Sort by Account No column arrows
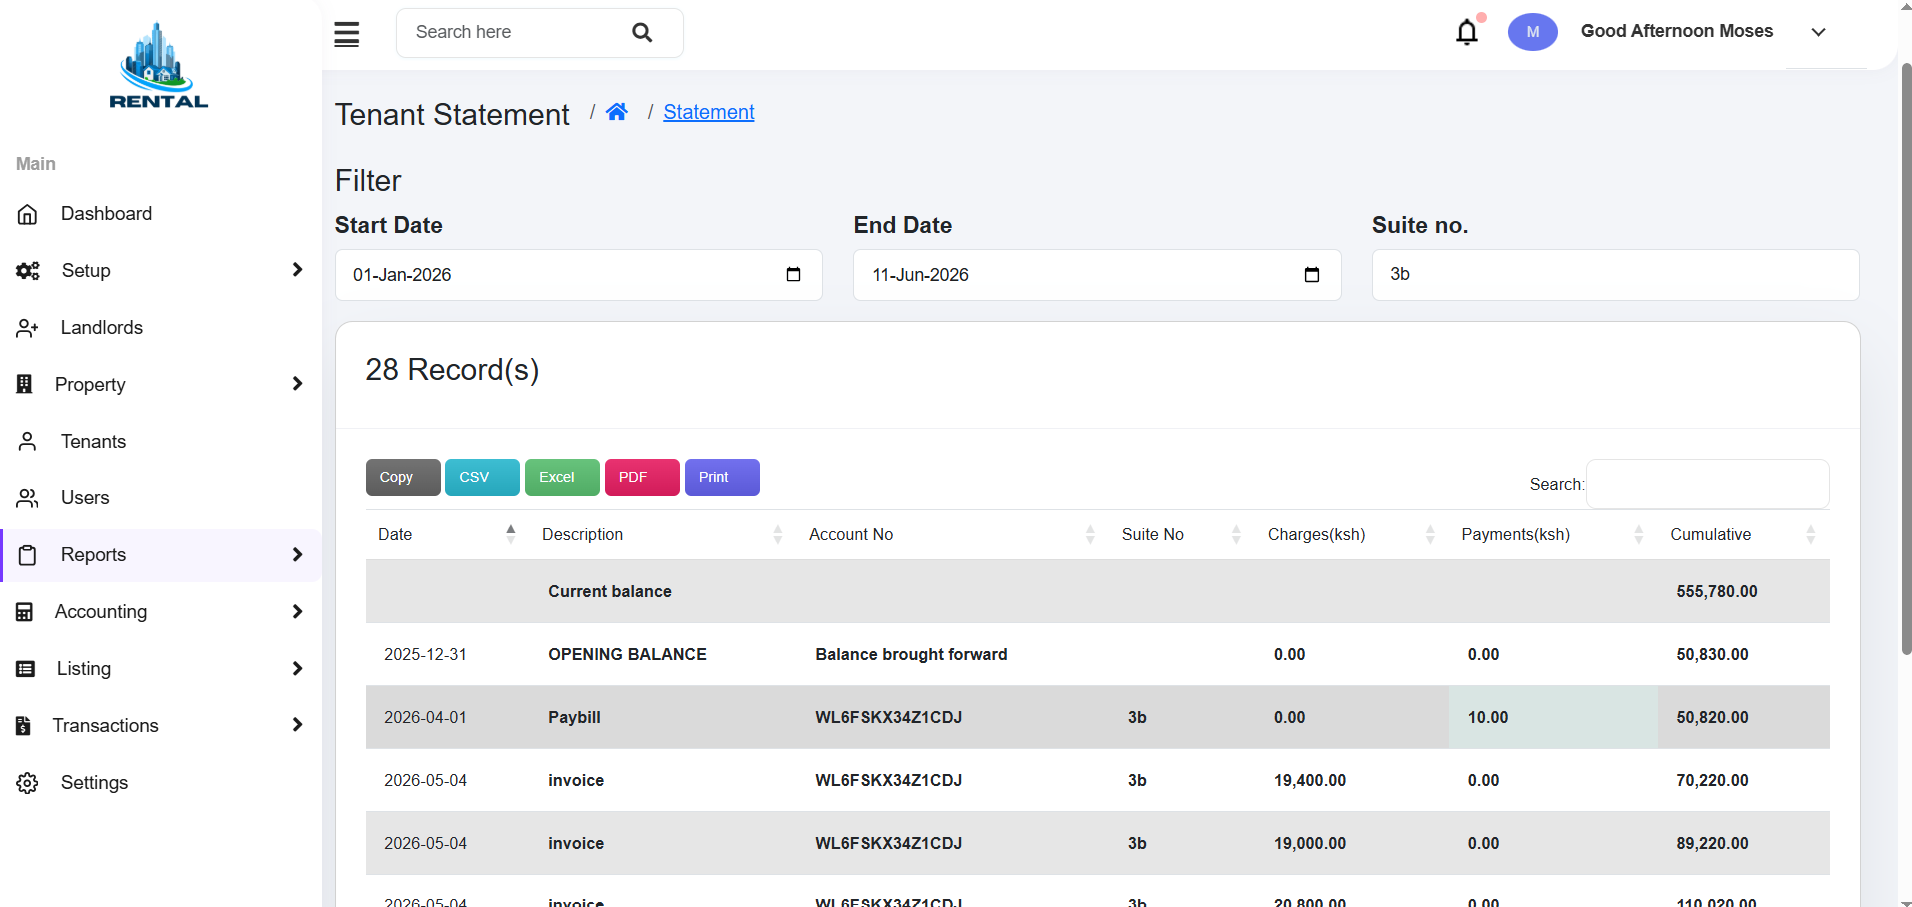1912x907 pixels. [x=1090, y=534]
